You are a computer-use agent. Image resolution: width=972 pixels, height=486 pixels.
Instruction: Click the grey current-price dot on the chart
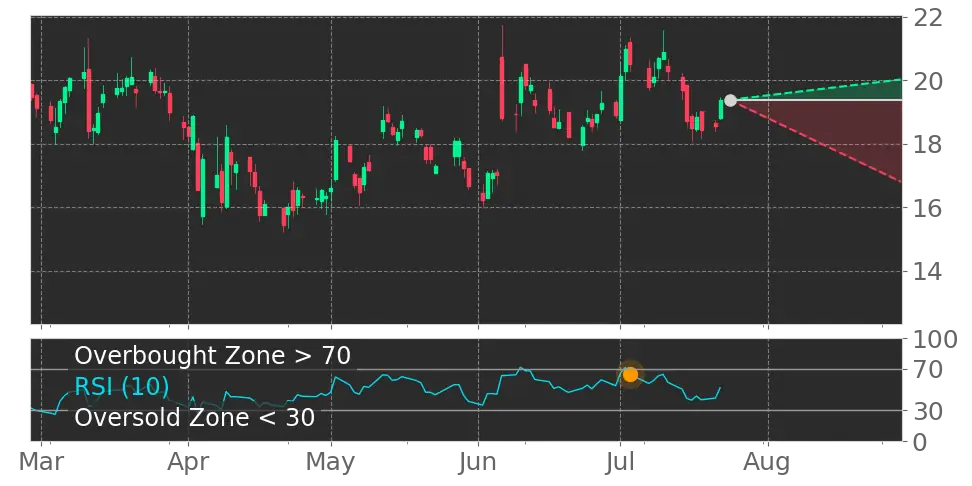[730, 100]
